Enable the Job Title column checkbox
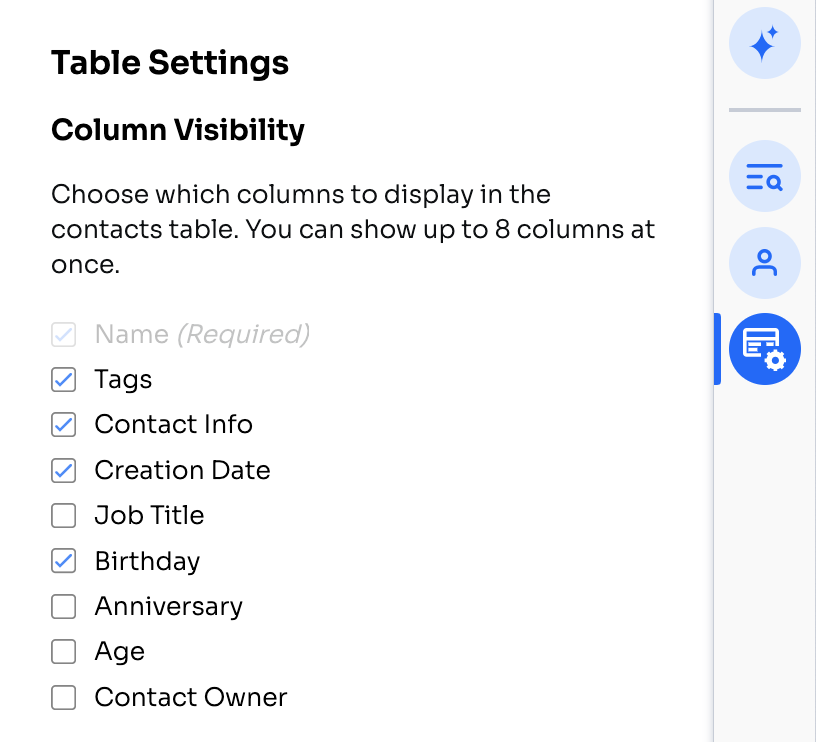This screenshot has width=816, height=742. pyautogui.click(x=63, y=516)
